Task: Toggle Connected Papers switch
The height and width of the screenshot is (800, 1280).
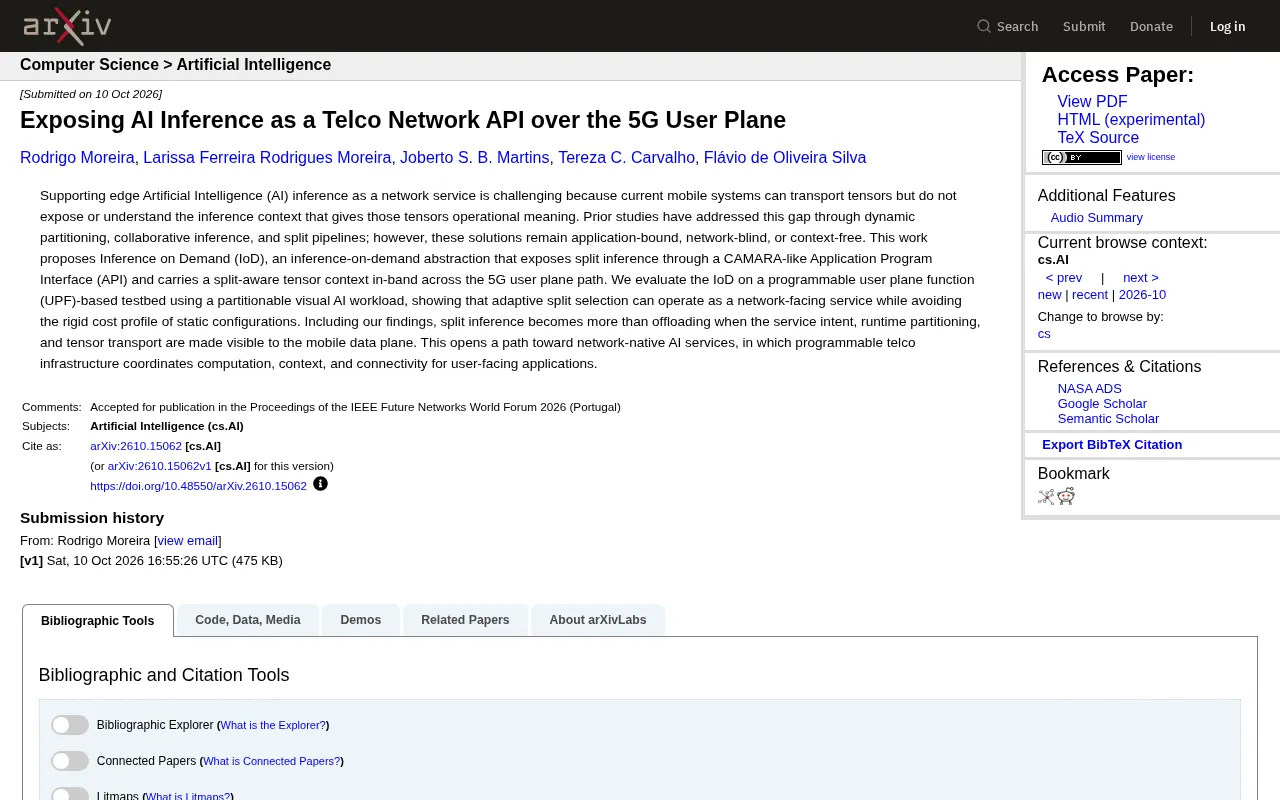Action: tap(70, 761)
